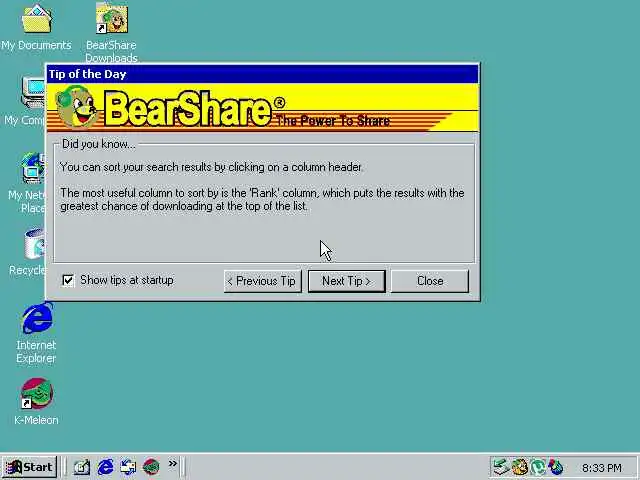This screenshot has height=480, width=640.
Task: Click the BearShare bear mascot logo
Action: (76, 107)
